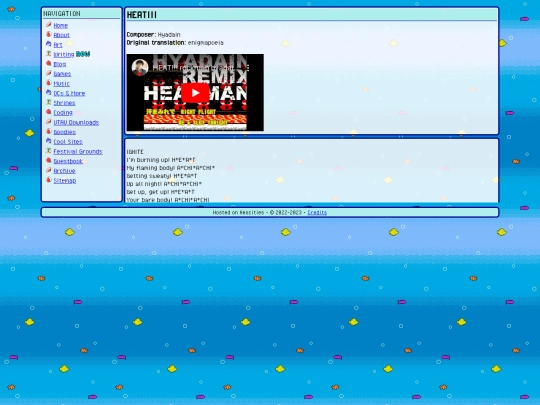
Task: Open the Goodies page
Action: [x=64, y=132]
